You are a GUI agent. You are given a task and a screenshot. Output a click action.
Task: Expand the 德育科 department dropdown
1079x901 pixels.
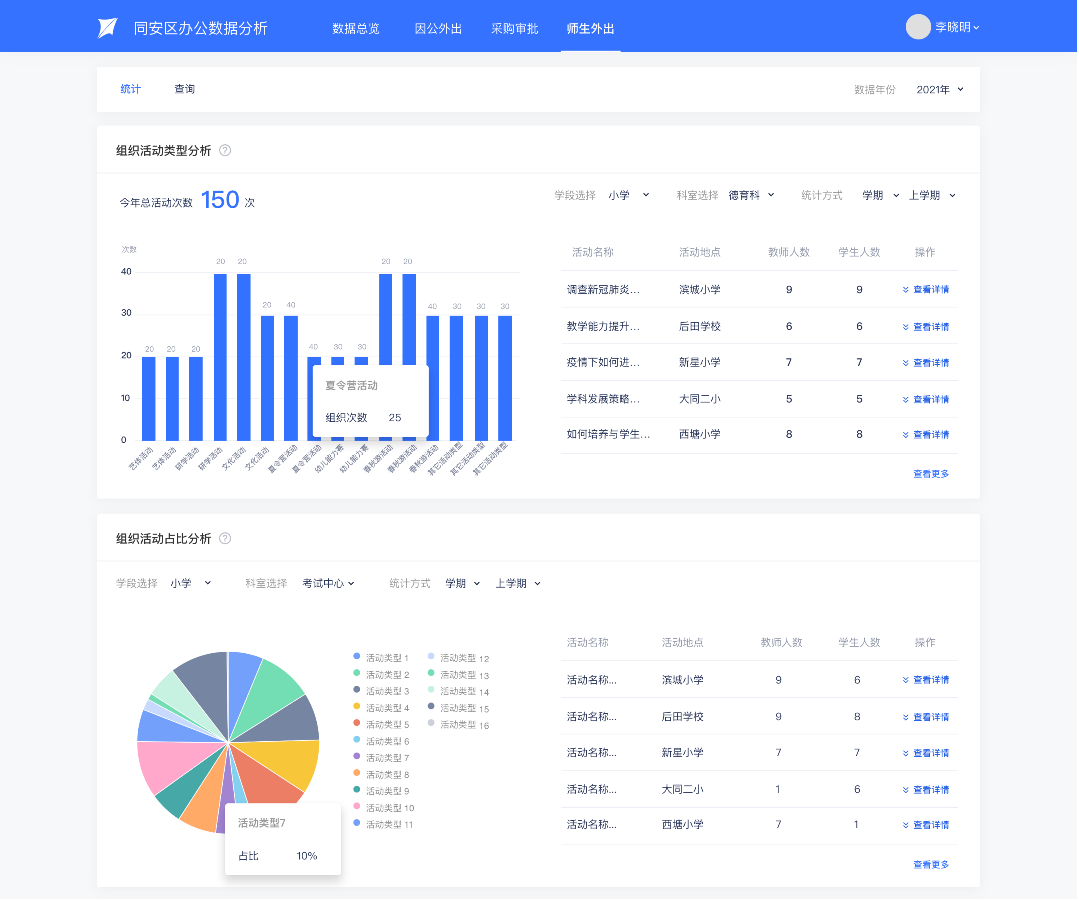click(751, 195)
